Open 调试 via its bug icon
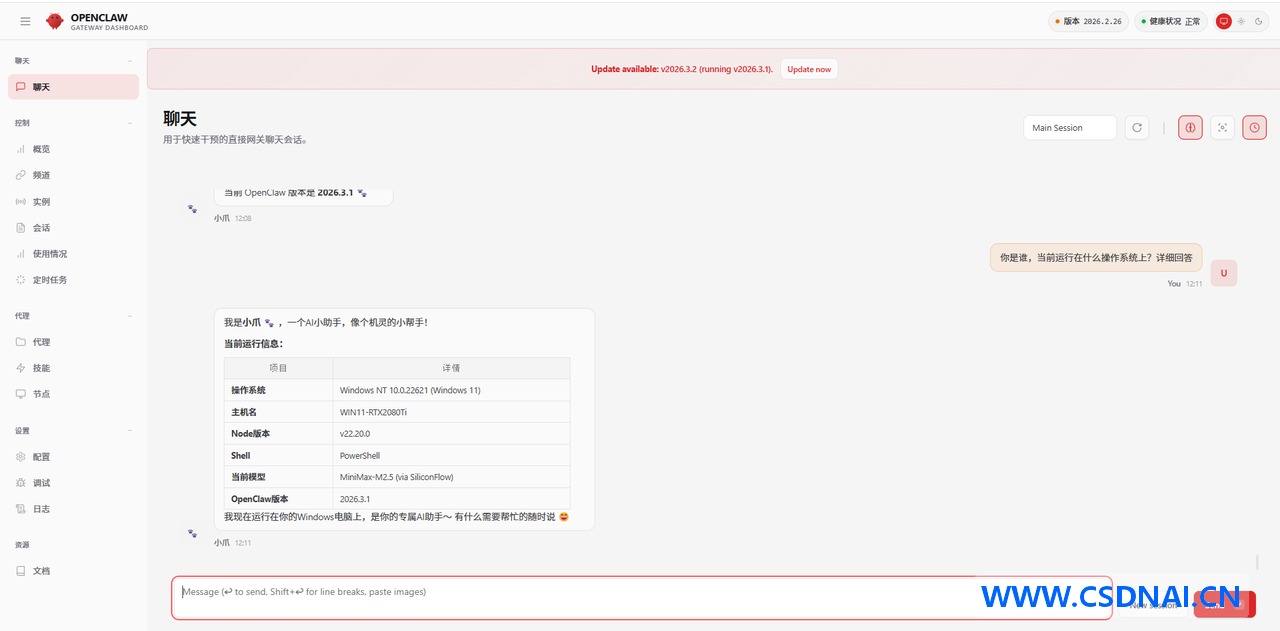 21,483
